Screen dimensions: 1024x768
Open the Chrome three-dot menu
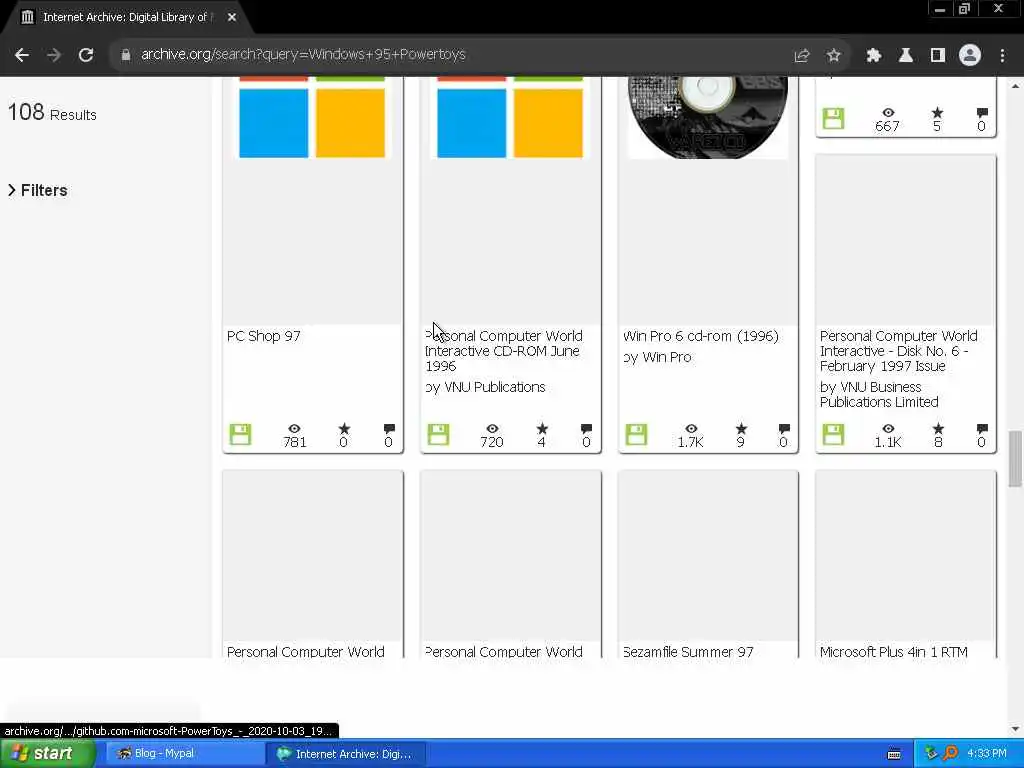pos(1002,56)
